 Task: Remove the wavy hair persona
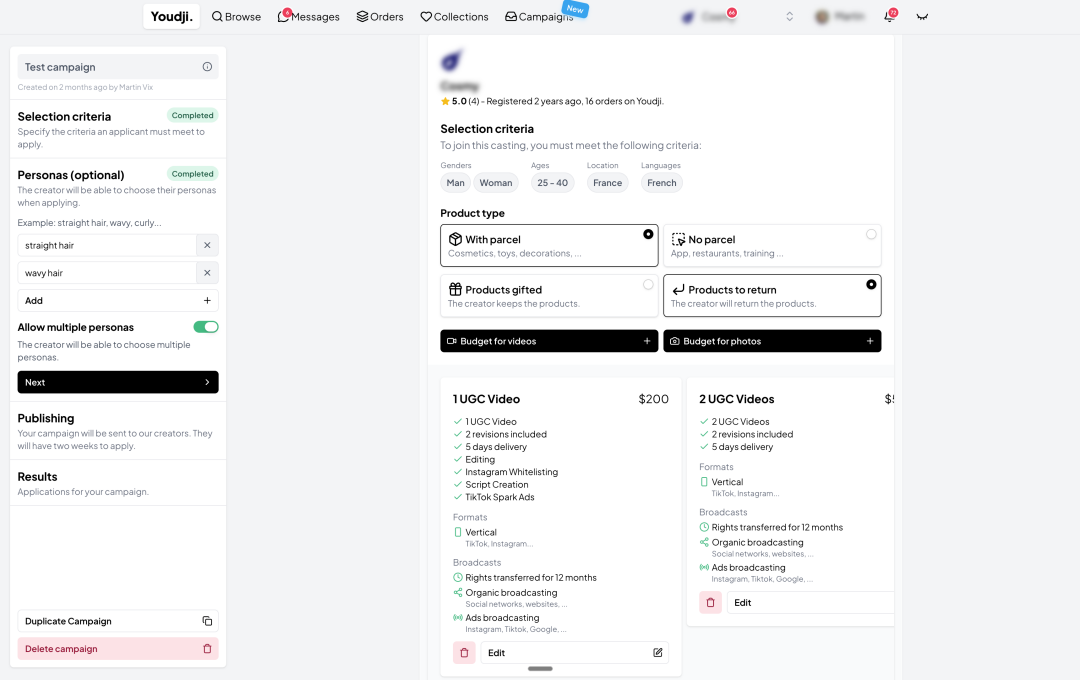[207, 273]
